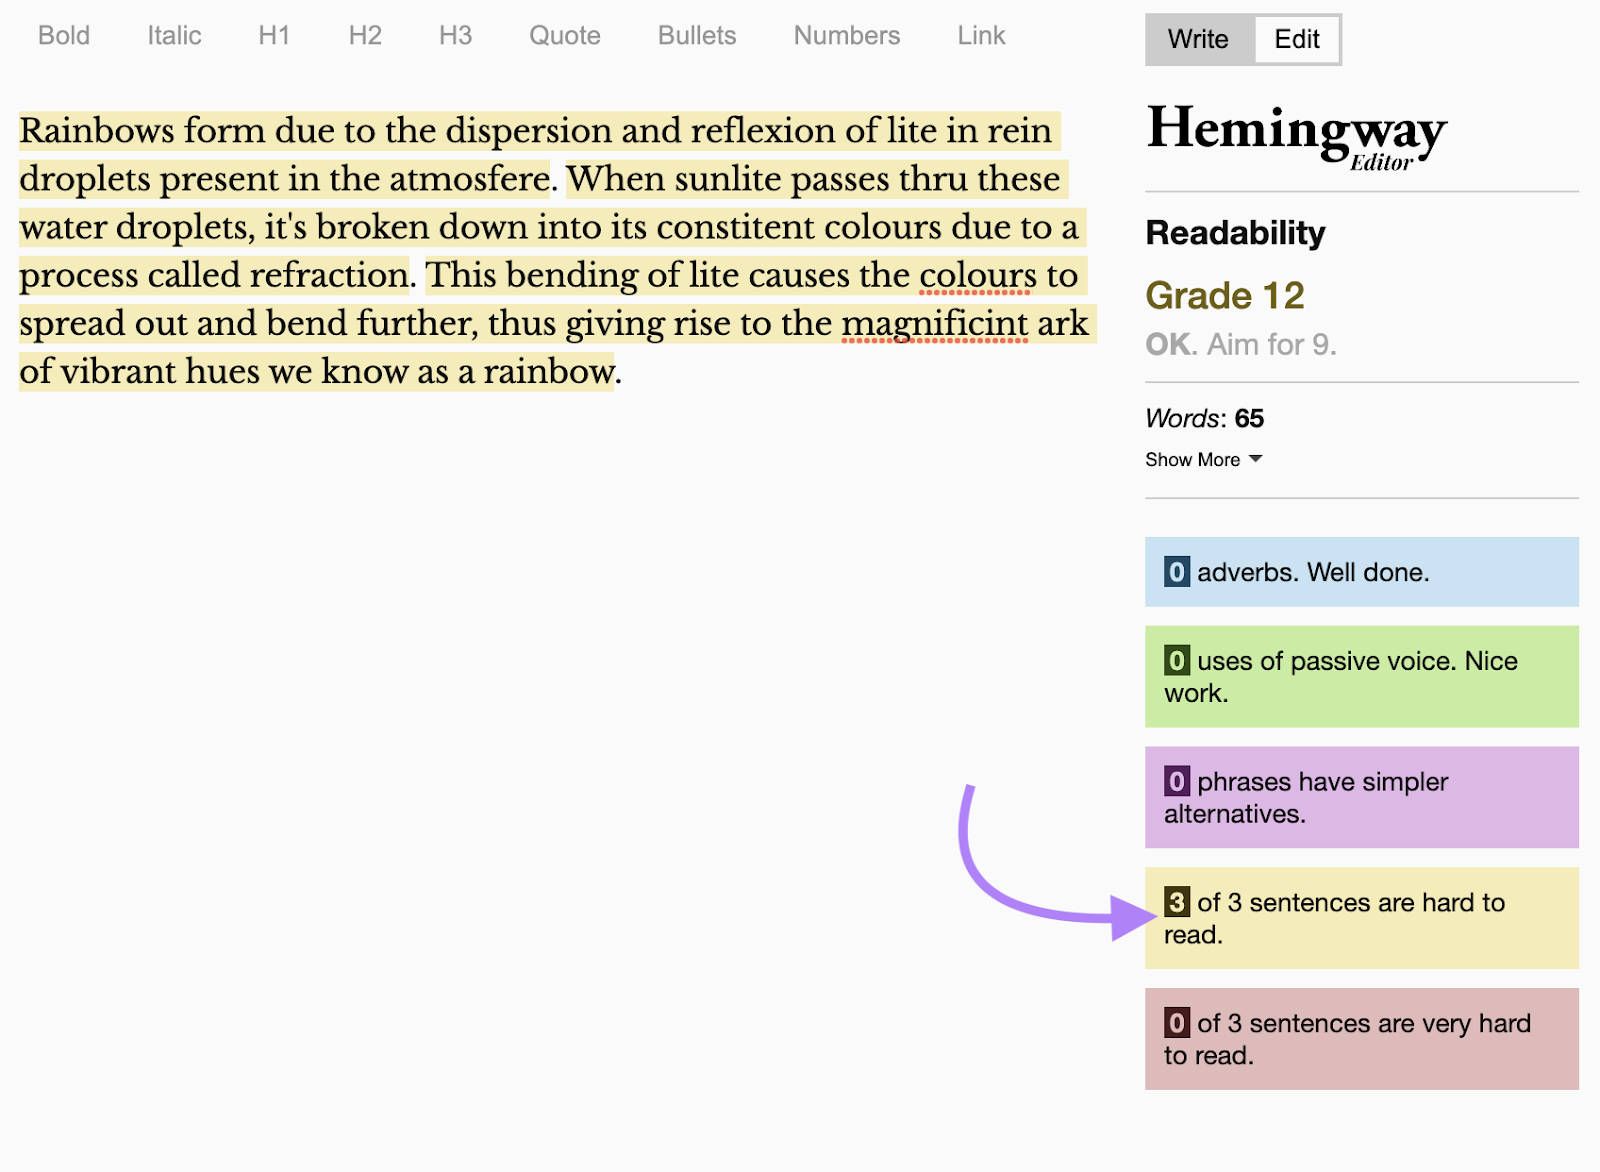Click the '0' badge on passive voice panel
This screenshot has width=1600, height=1172.
(x=1177, y=661)
